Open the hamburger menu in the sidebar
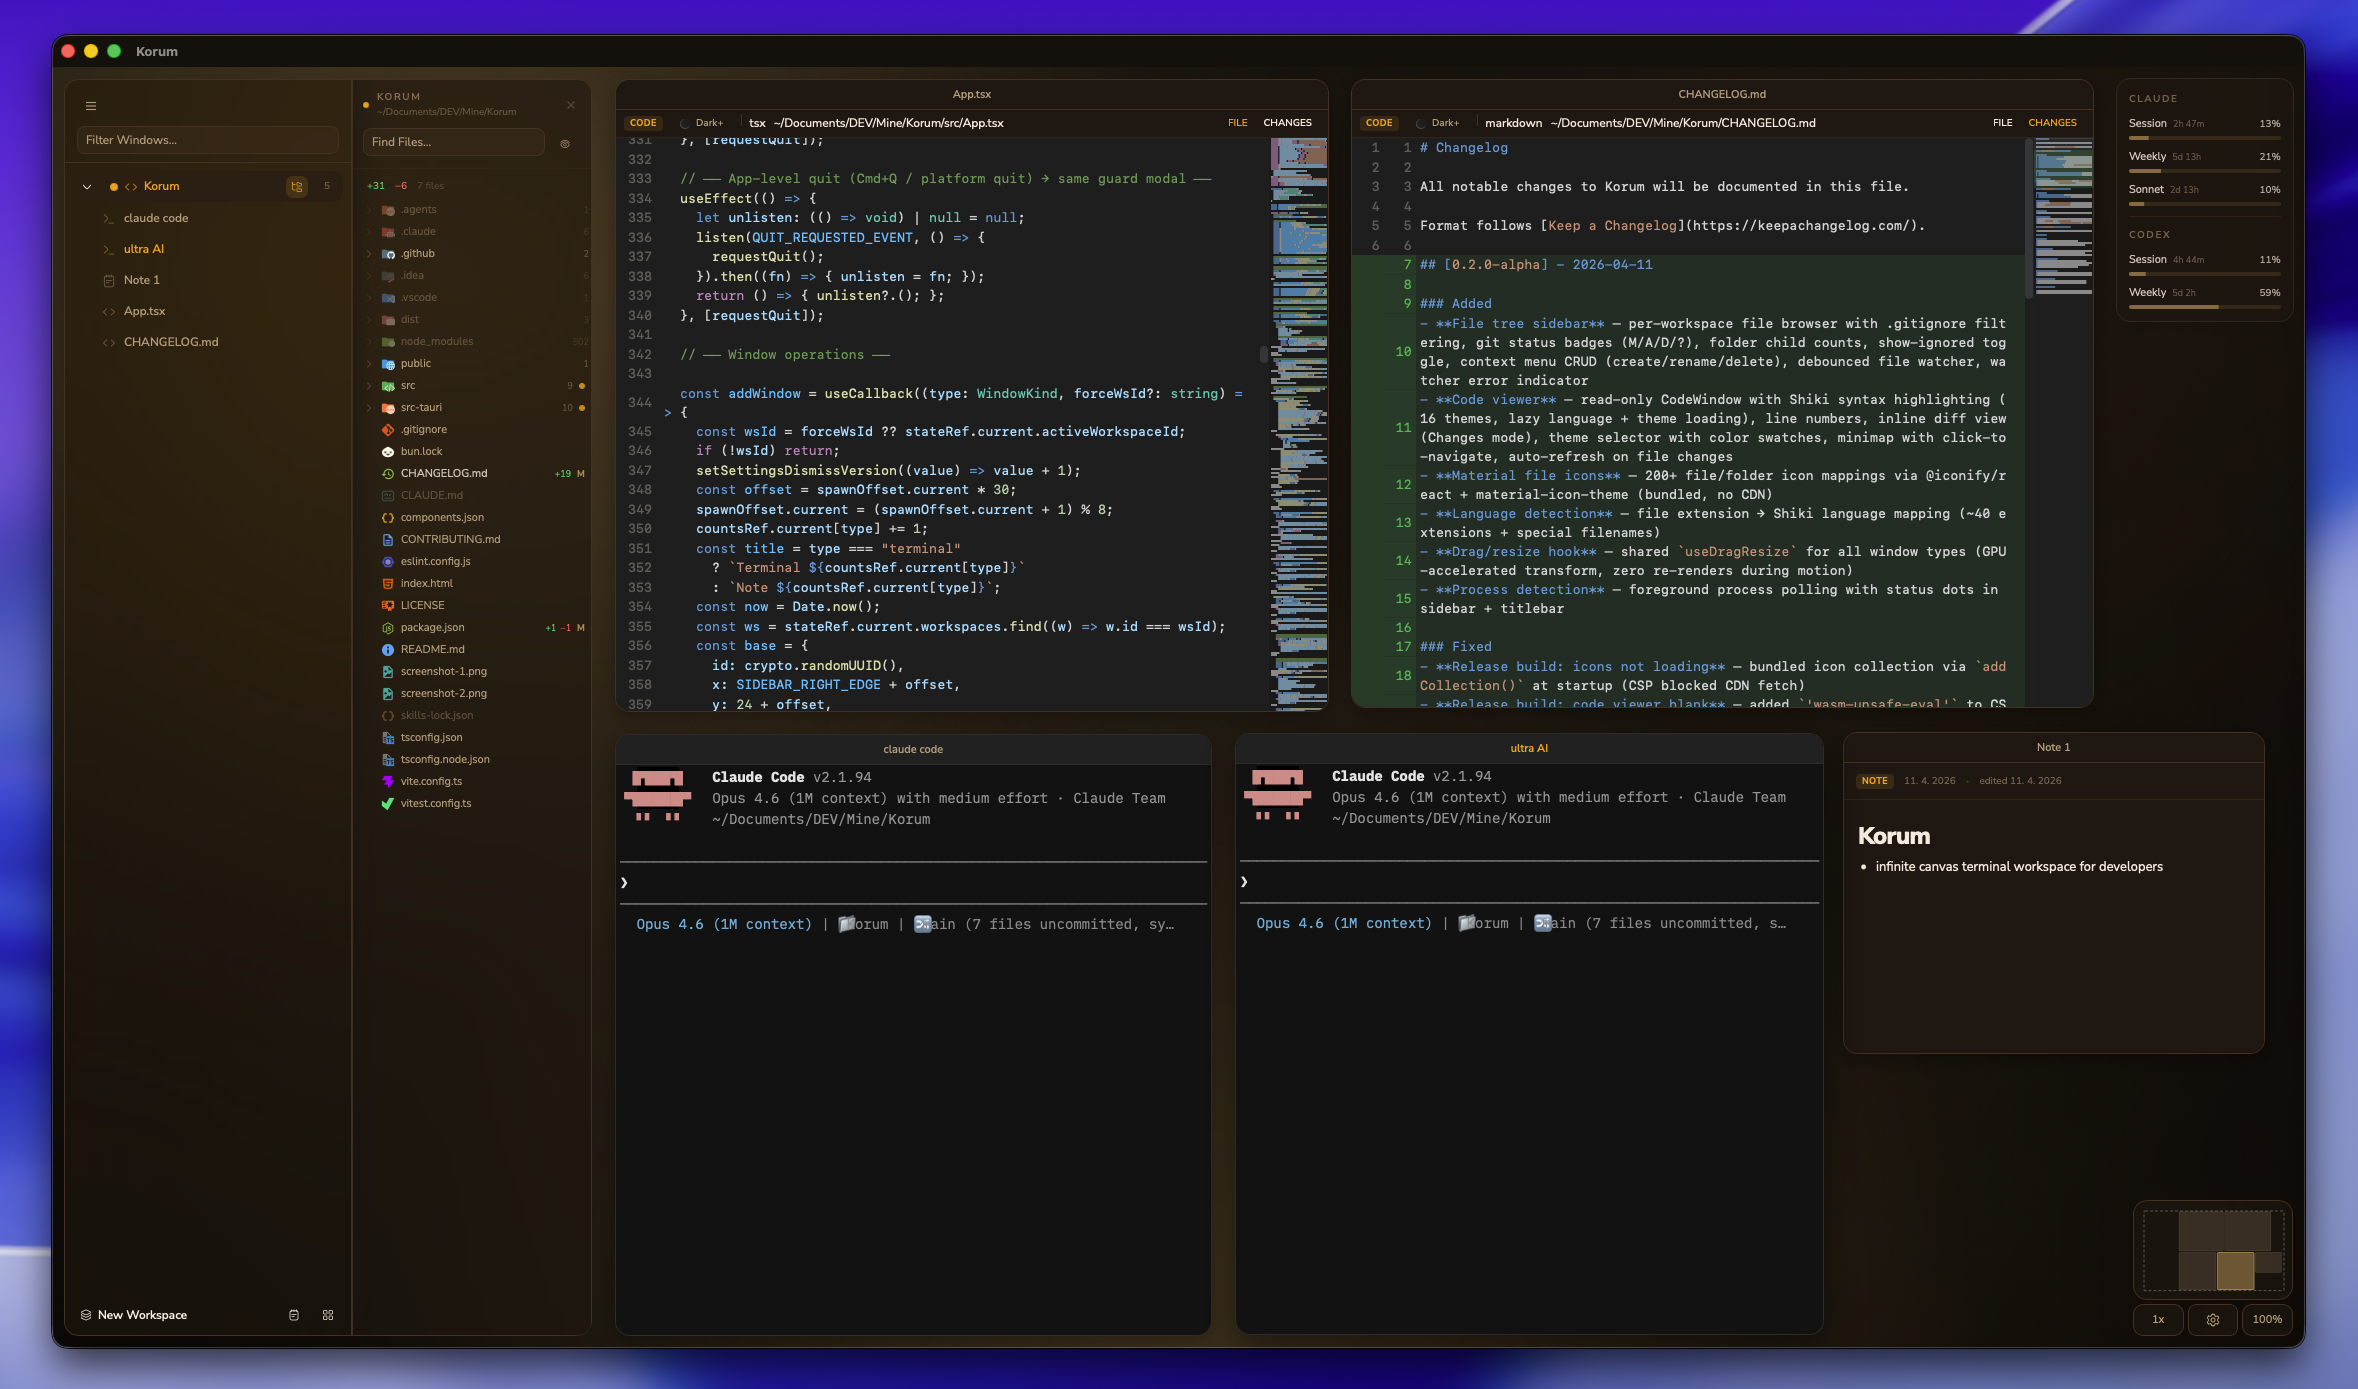 coord(91,106)
